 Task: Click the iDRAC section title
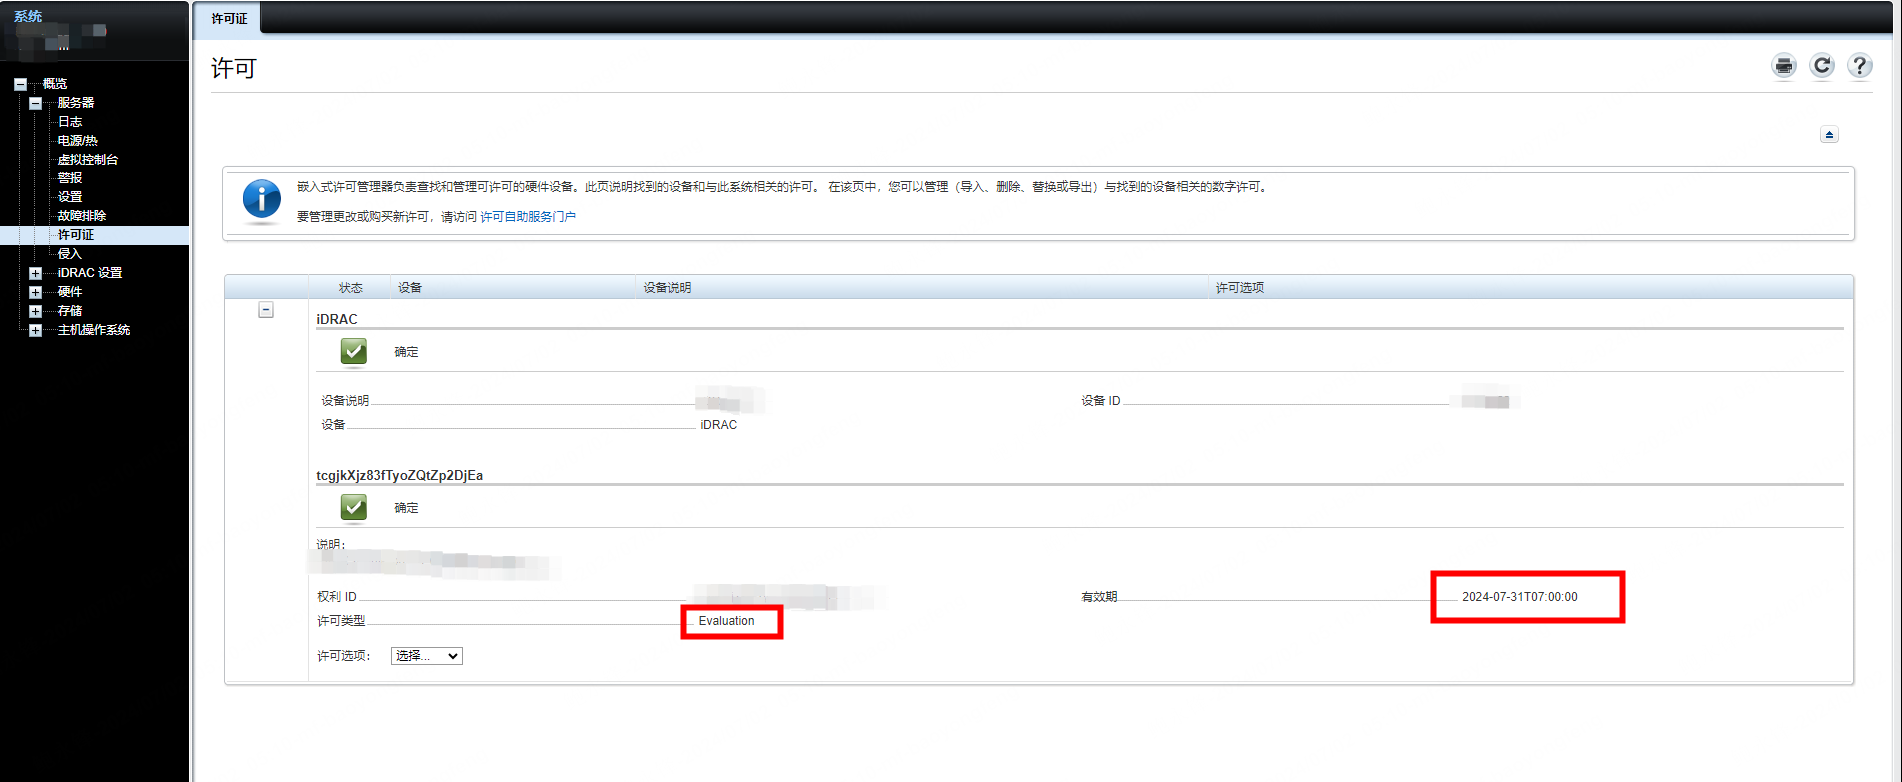pyautogui.click(x=337, y=319)
